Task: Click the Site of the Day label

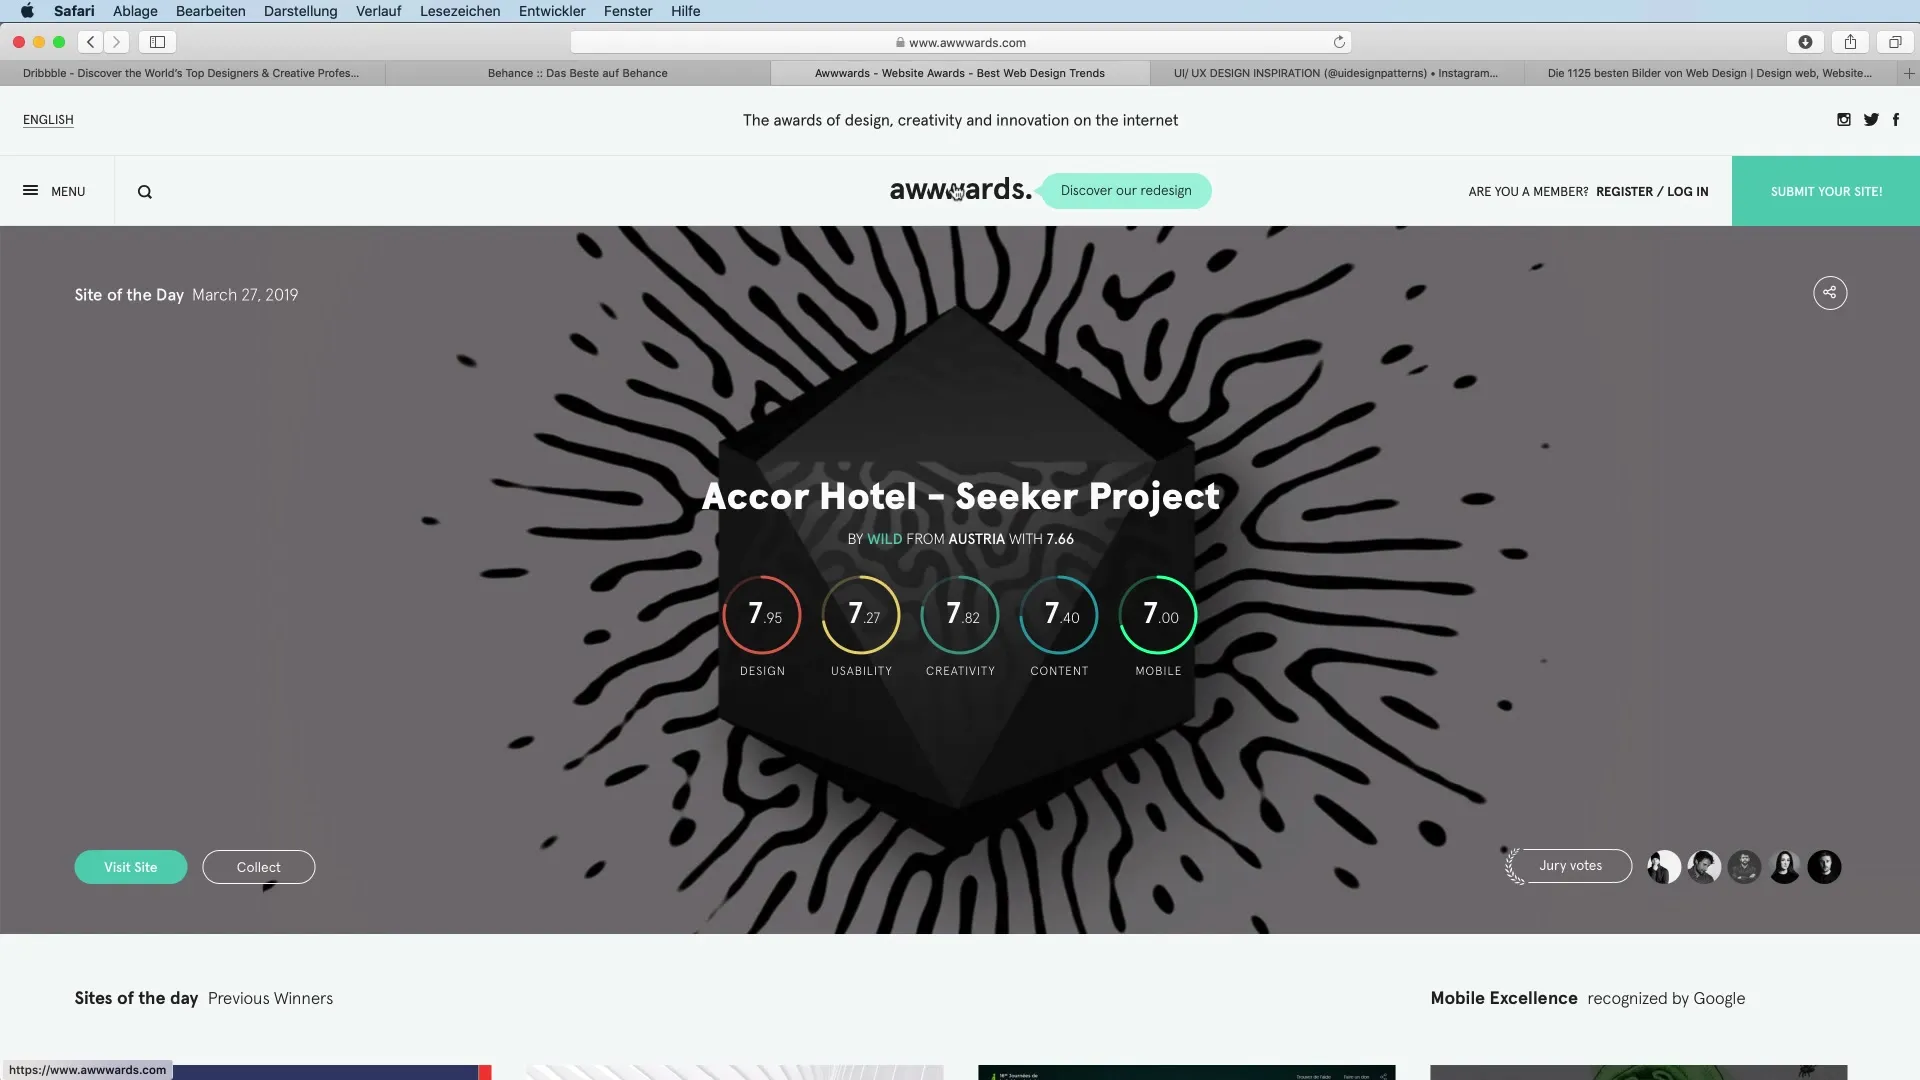Action: point(129,295)
